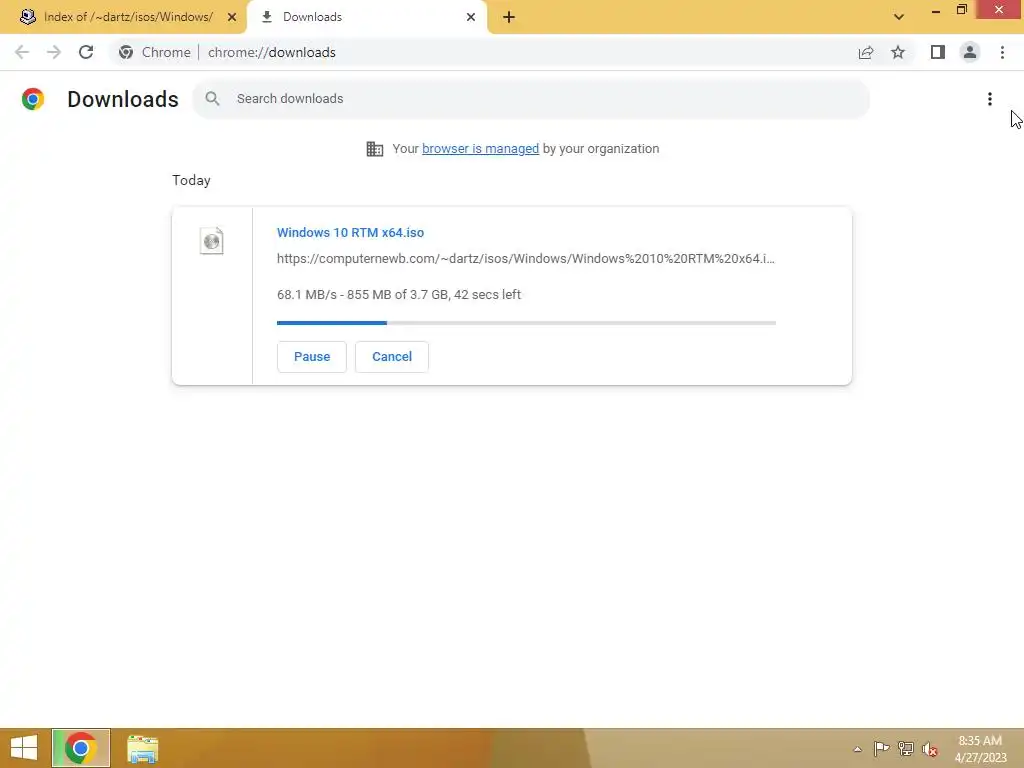Open the Downloads page more actions menu
Screen dimensions: 1024x768
pos(990,99)
